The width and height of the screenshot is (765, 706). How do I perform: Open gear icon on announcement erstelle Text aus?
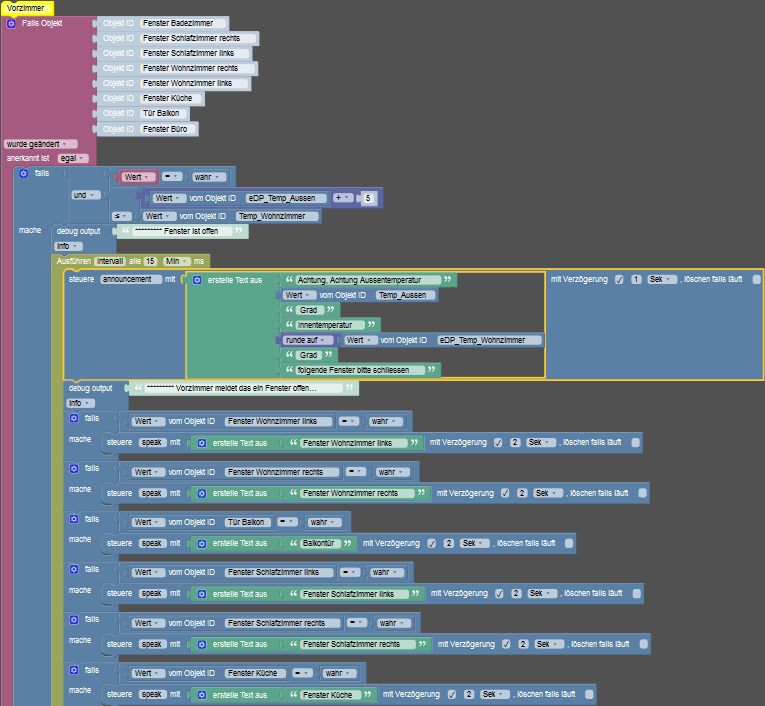(197, 280)
